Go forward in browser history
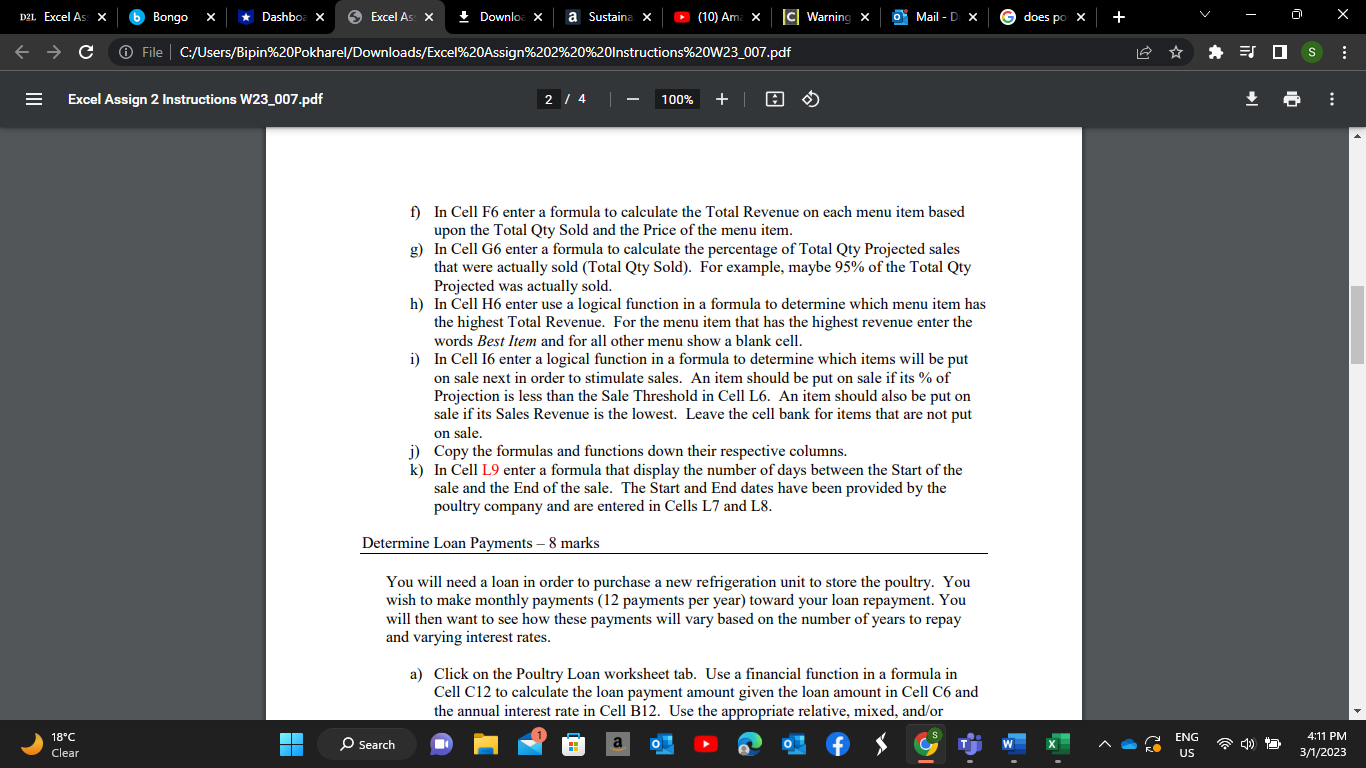 54,52
